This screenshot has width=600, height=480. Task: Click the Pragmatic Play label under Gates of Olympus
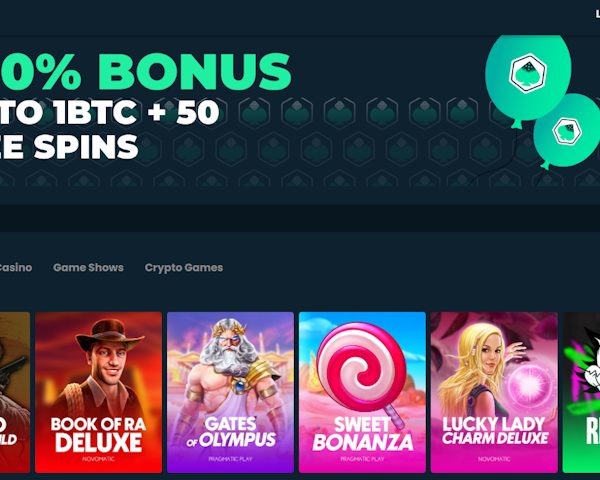pyautogui.click(x=230, y=459)
